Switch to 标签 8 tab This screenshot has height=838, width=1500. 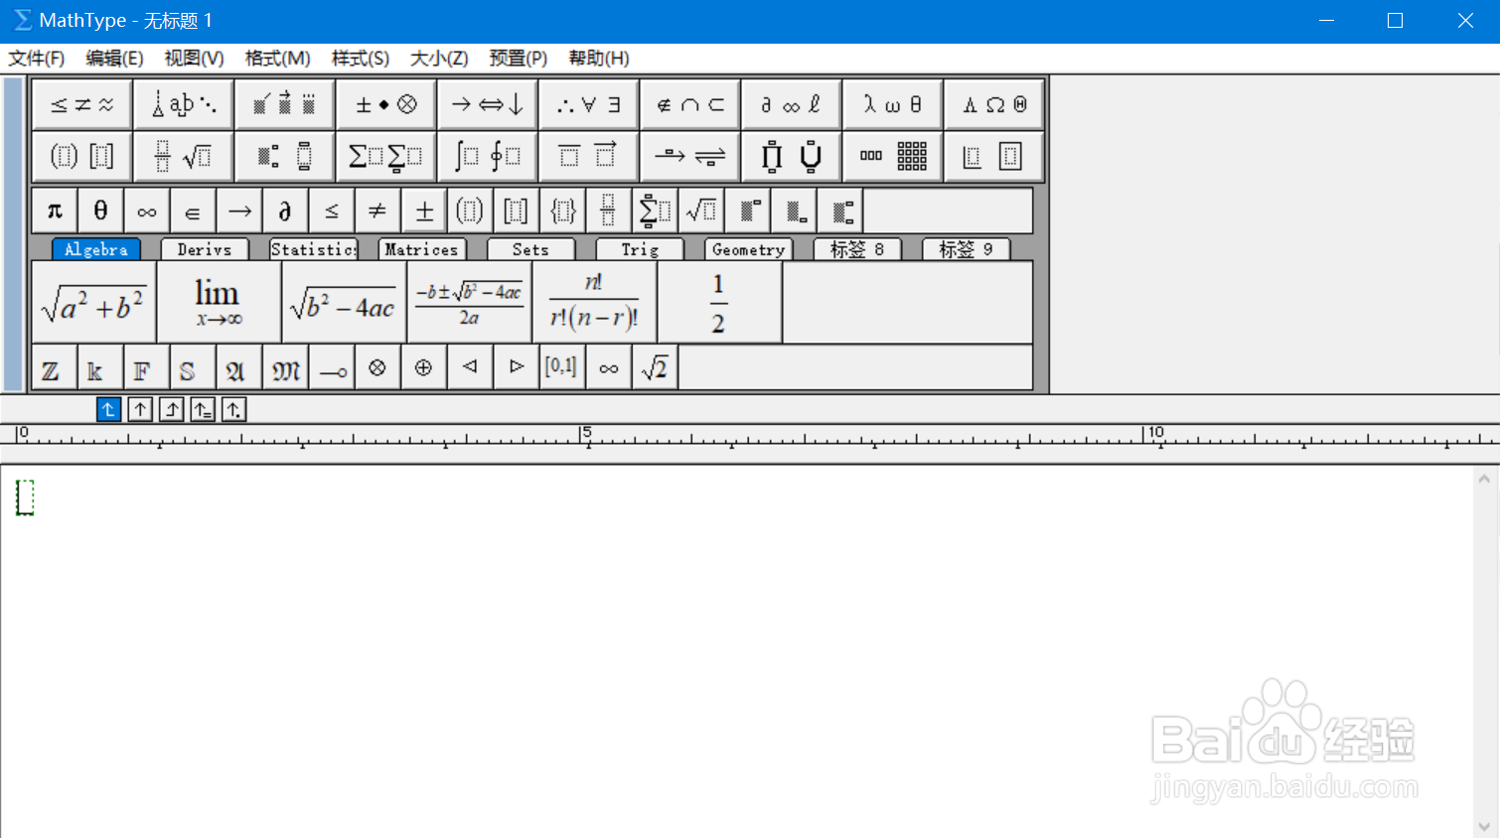(857, 249)
